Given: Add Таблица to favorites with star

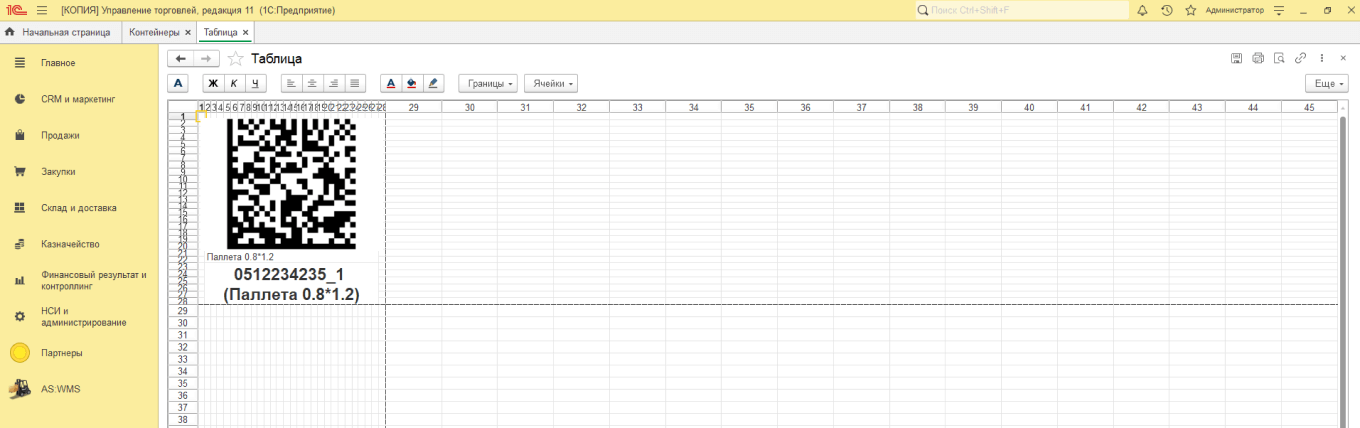Looking at the screenshot, I should pyautogui.click(x=236, y=59).
